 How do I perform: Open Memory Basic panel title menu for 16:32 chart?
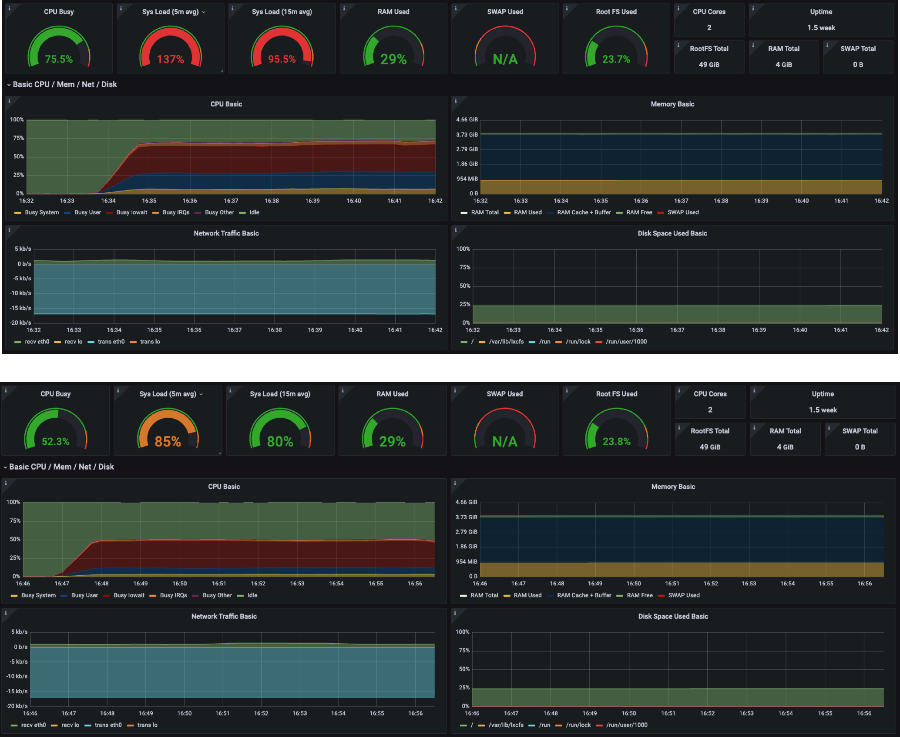[x=672, y=104]
